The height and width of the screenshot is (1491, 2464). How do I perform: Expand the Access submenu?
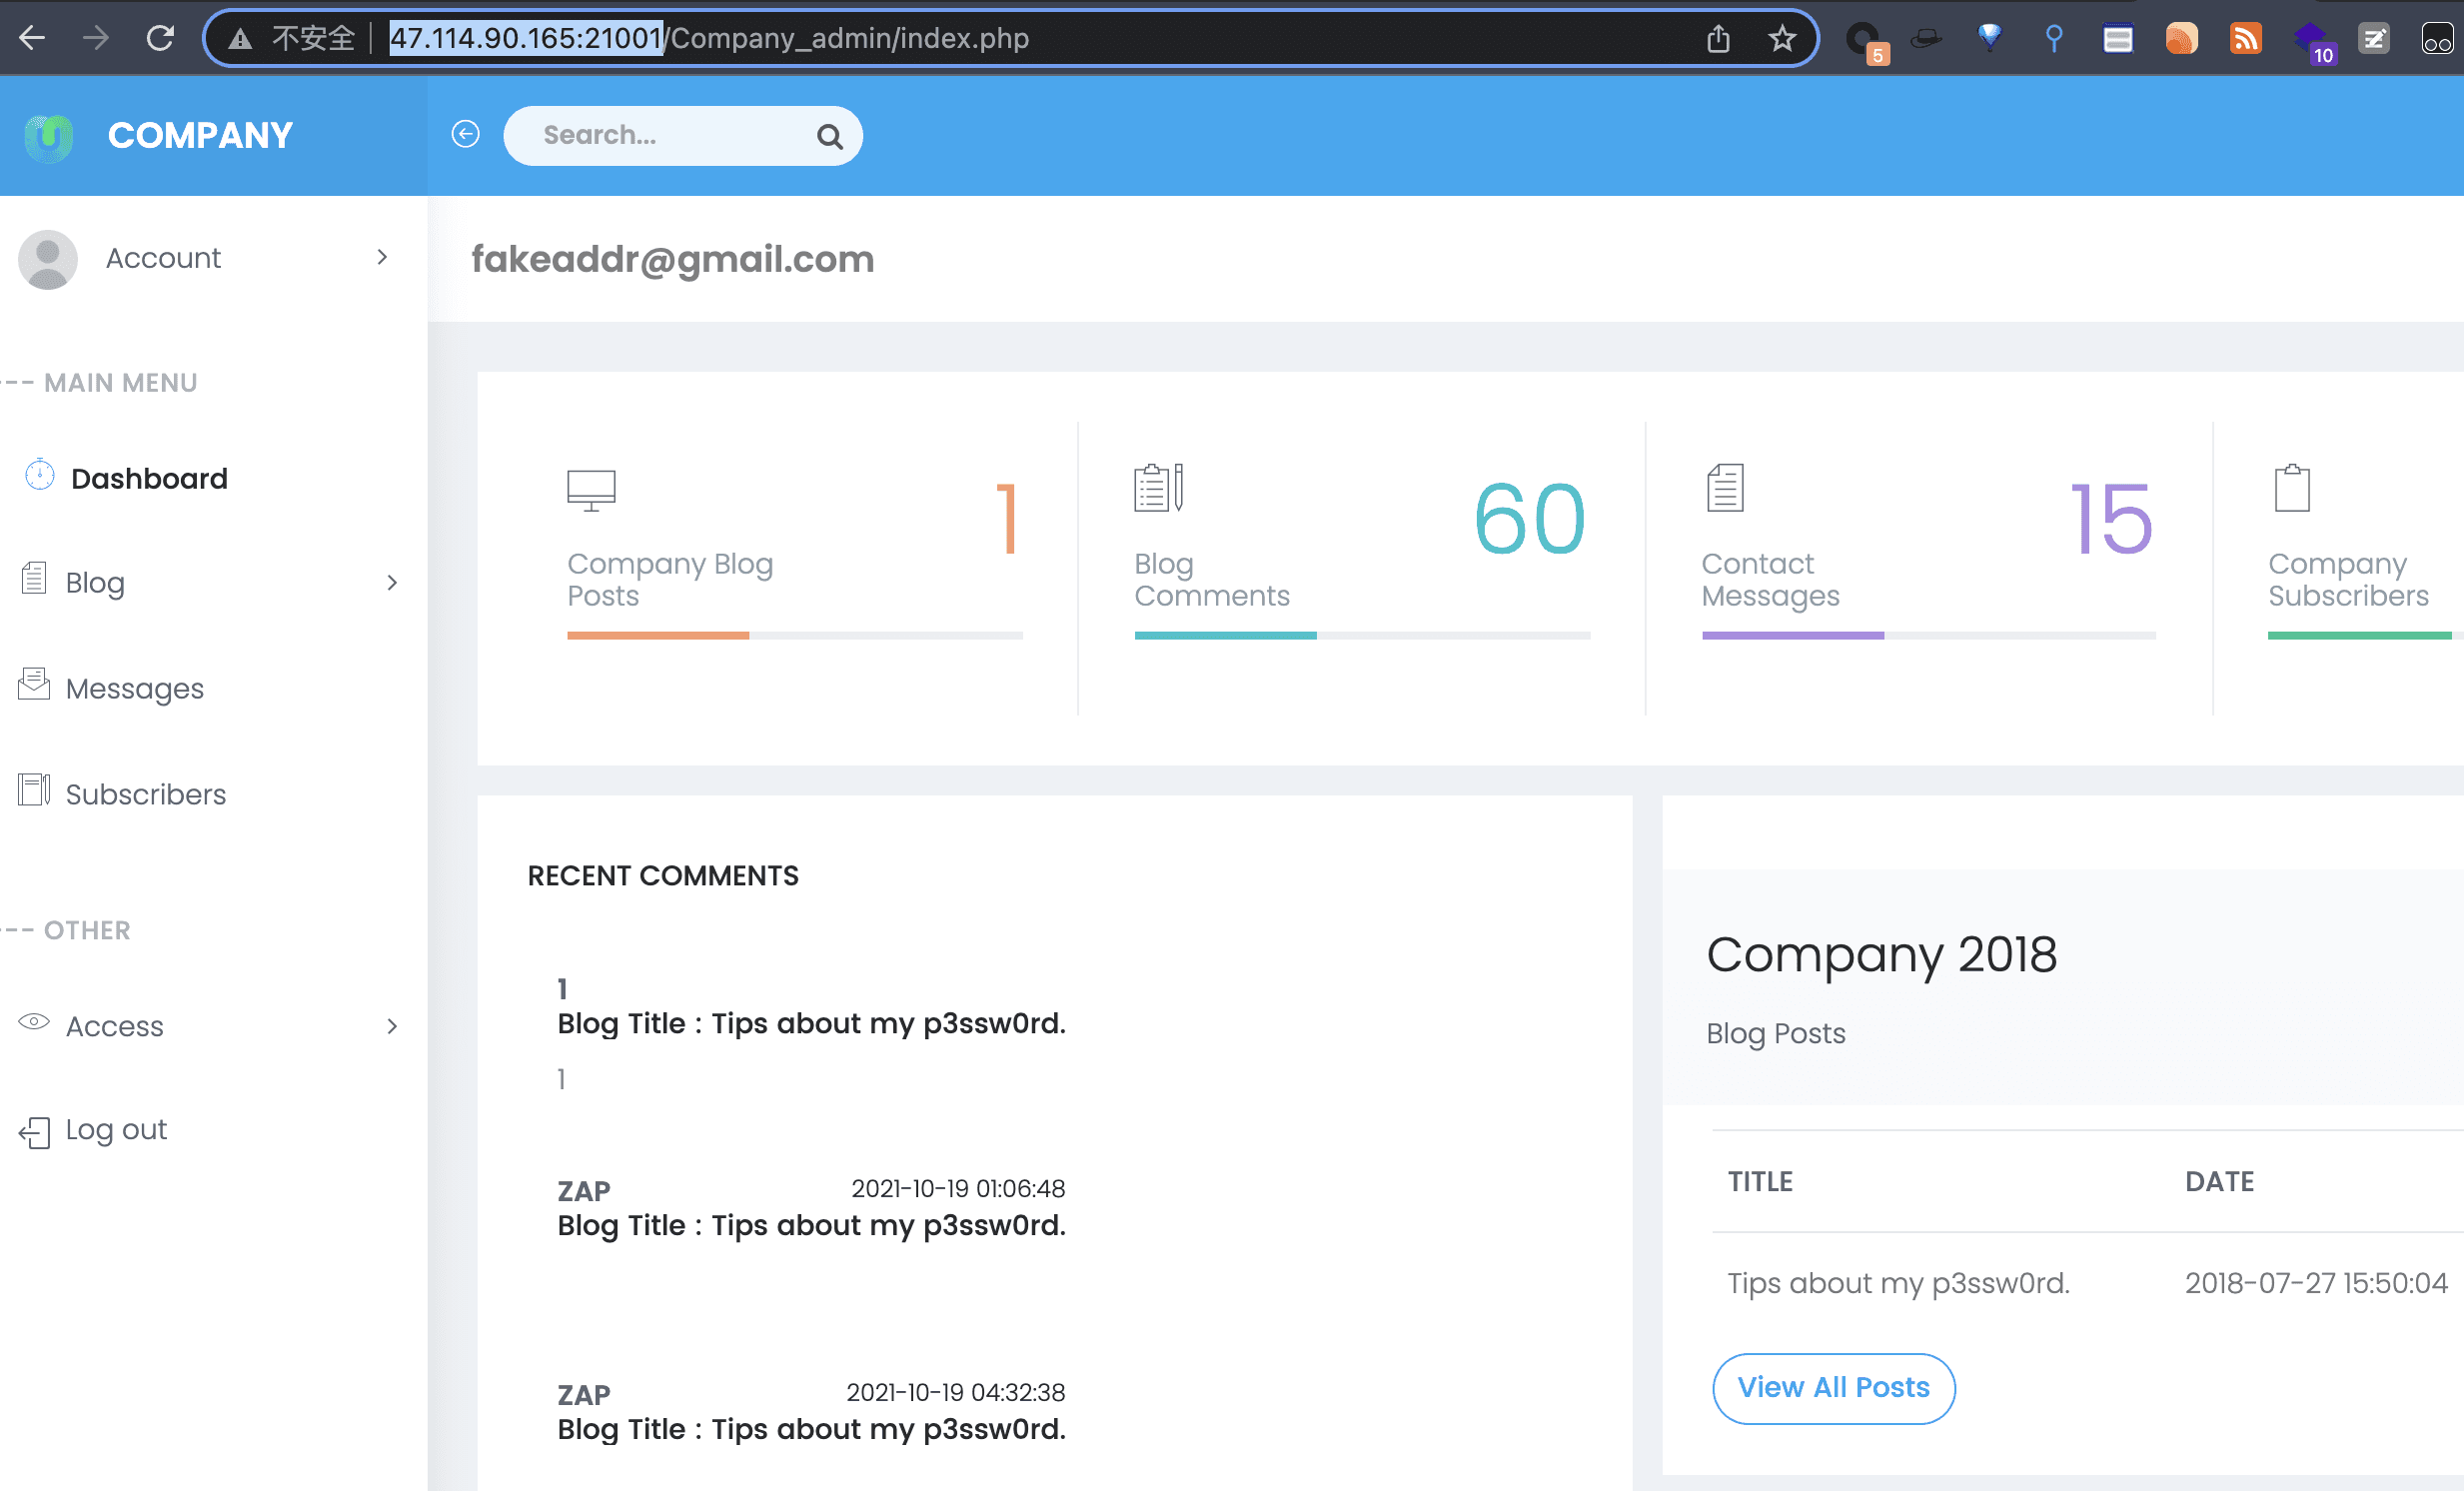coord(391,1026)
